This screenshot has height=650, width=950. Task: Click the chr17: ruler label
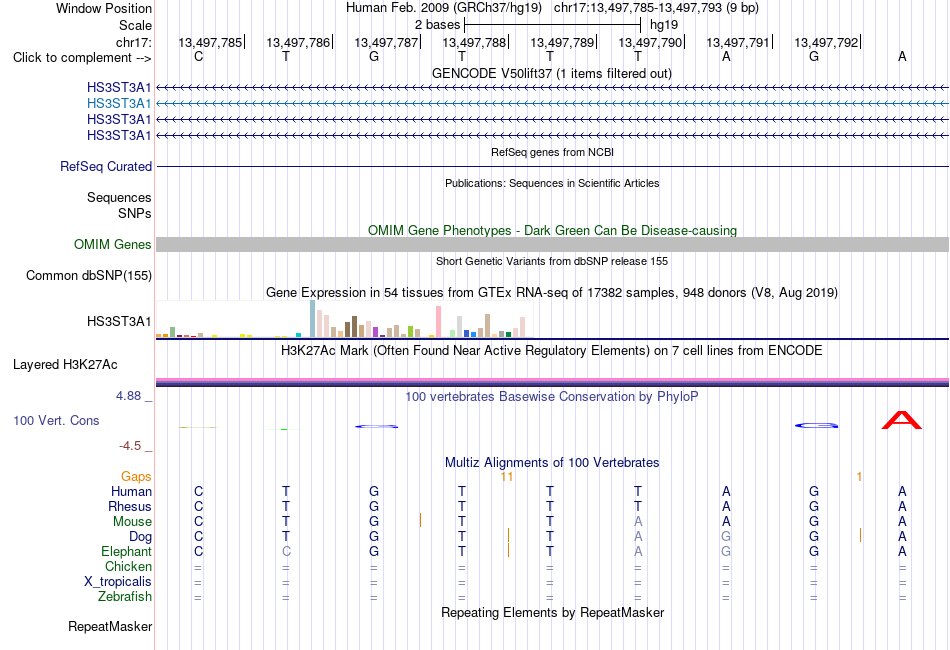coord(133,42)
